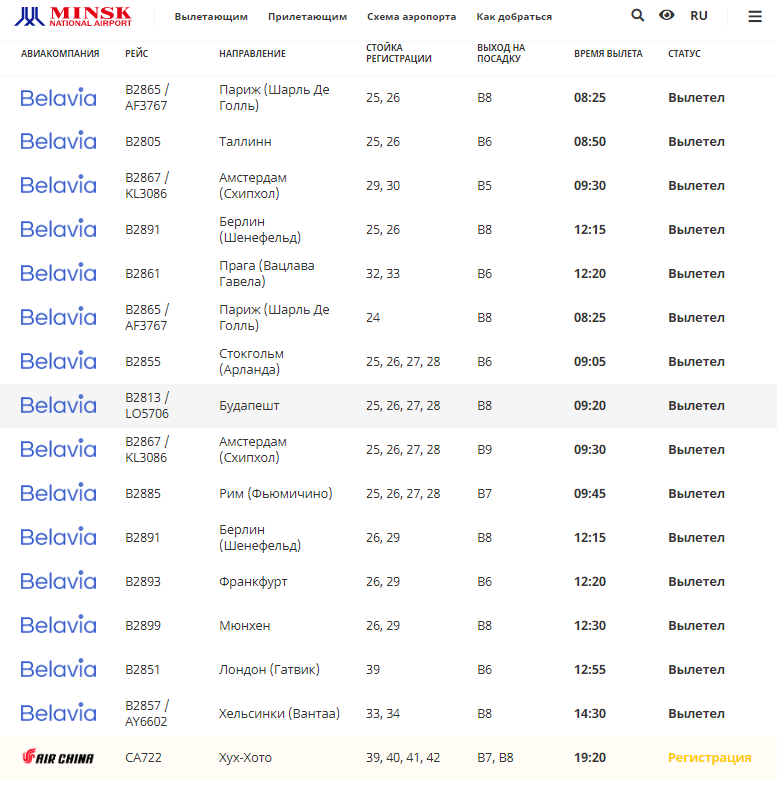Screen dimensions: 777x785
Task: Click Belavia logo on Budapest flight row
Action: tap(58, 406)
